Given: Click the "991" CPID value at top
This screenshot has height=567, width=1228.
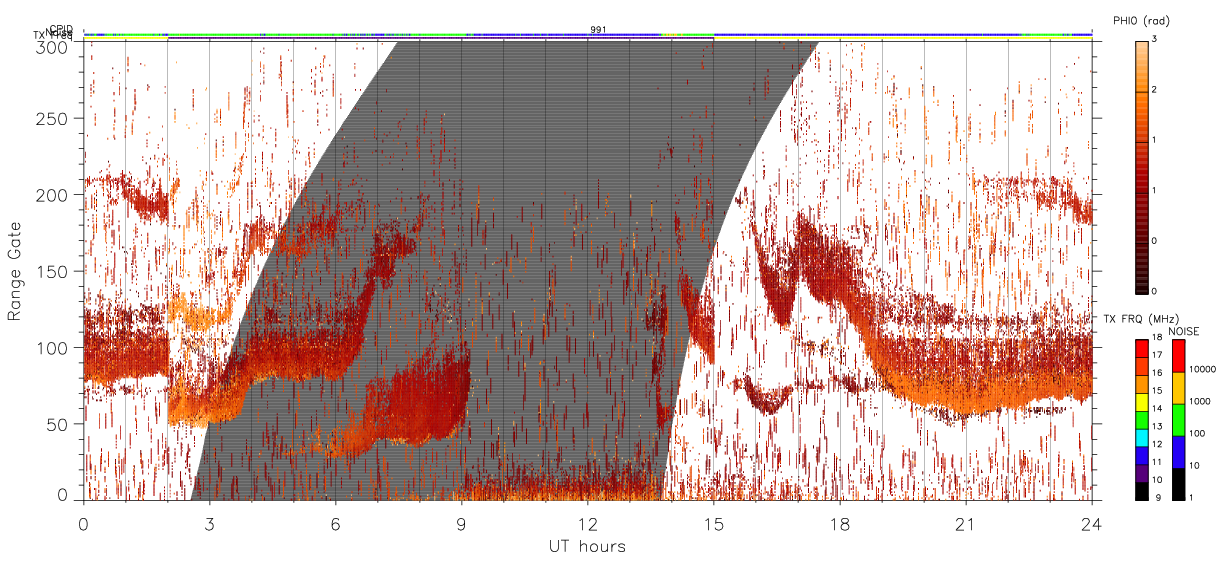Looking at the screenshot, I should click(x=598, y=30).
